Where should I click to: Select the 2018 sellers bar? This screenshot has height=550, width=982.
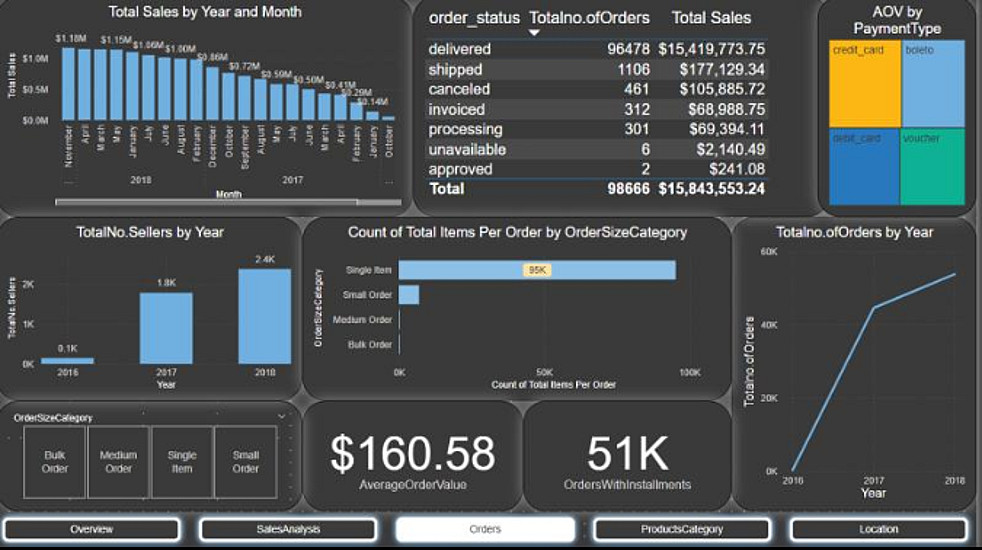(x=265, y=316)
